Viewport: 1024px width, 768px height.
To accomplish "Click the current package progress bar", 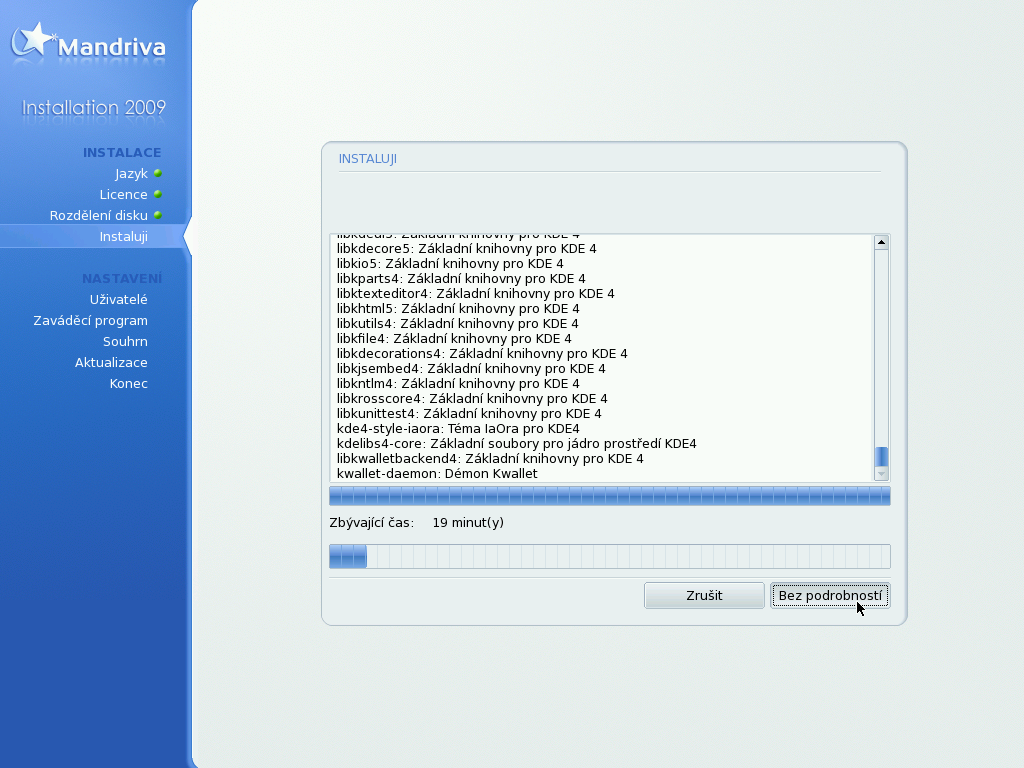I will coord(610,496).
